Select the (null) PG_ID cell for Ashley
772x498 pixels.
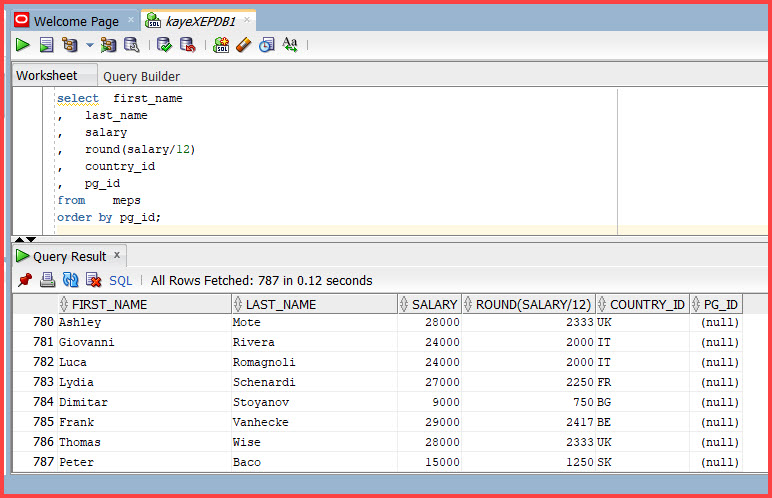716,322
